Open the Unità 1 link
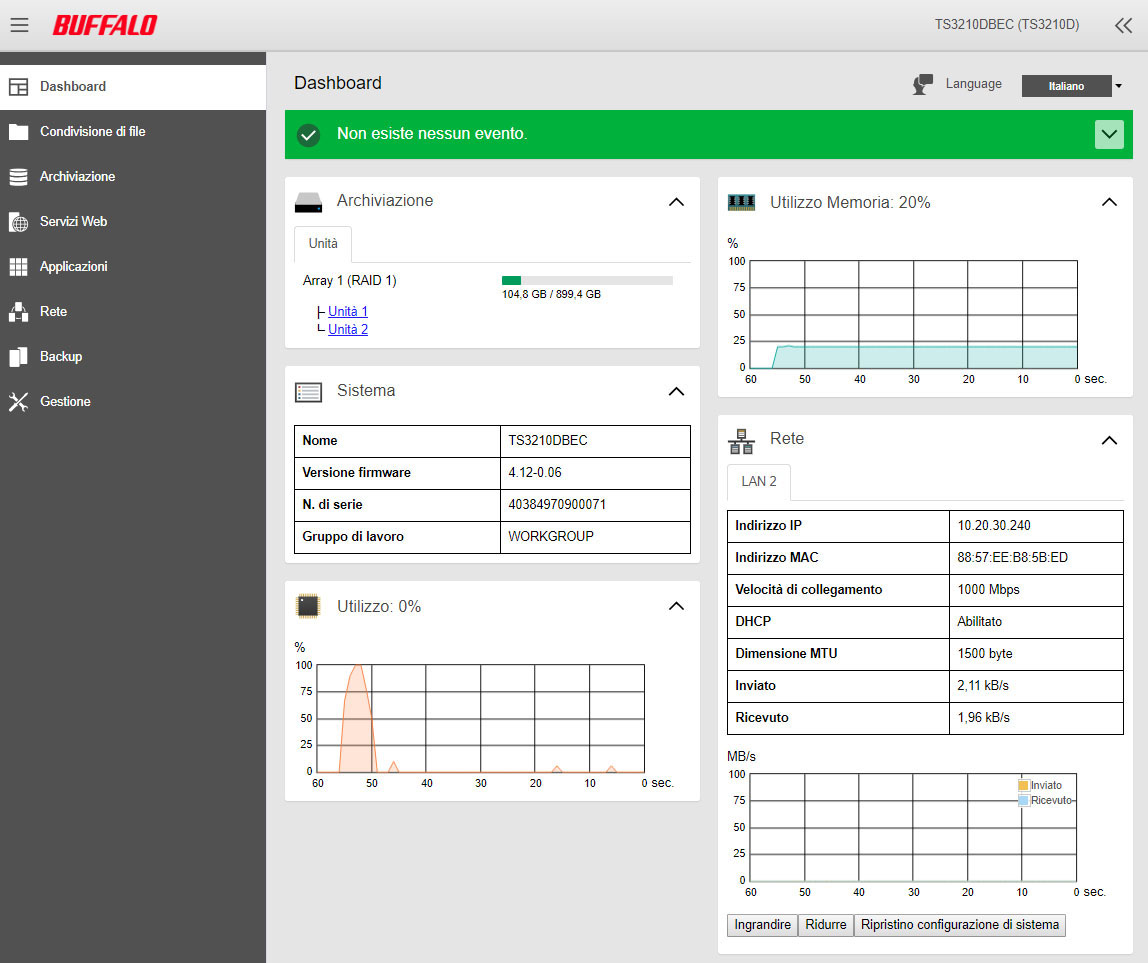Screen dimensions: 1148x963 point(348,312)
